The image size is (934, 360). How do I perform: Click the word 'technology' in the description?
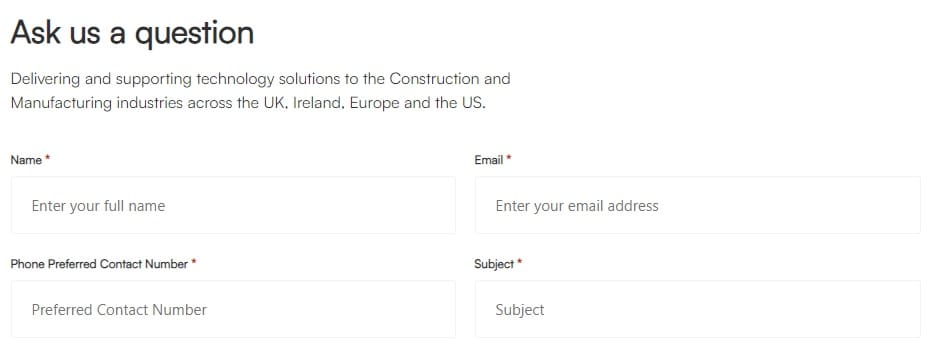pos(235,79)
